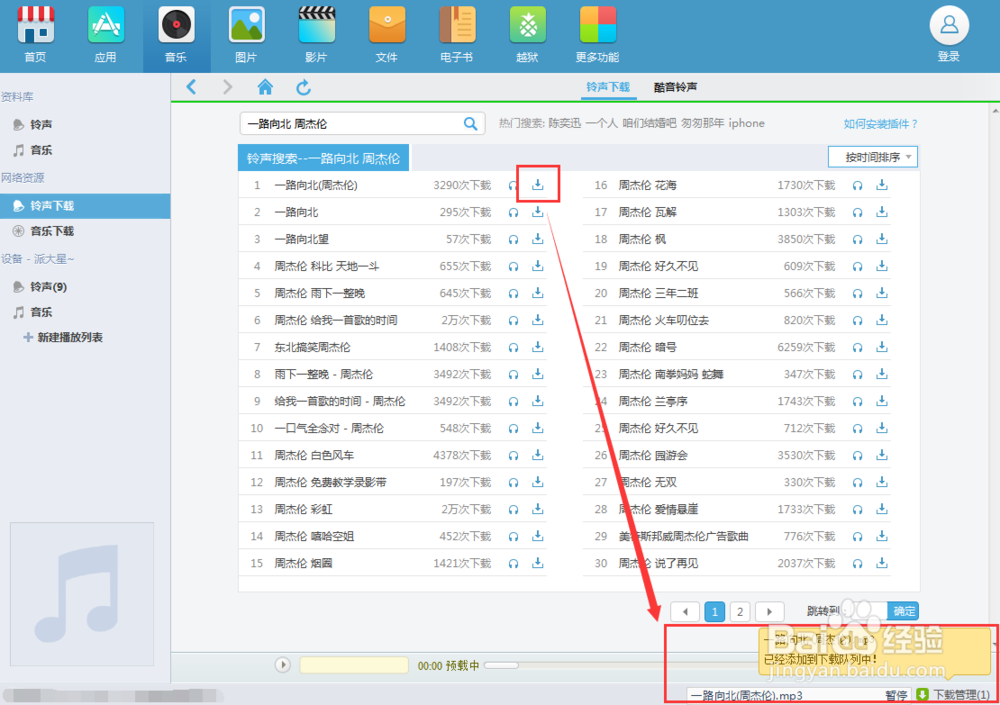Open the 电子书 ebooks section
1000x705 pixels.
(457, 35)
